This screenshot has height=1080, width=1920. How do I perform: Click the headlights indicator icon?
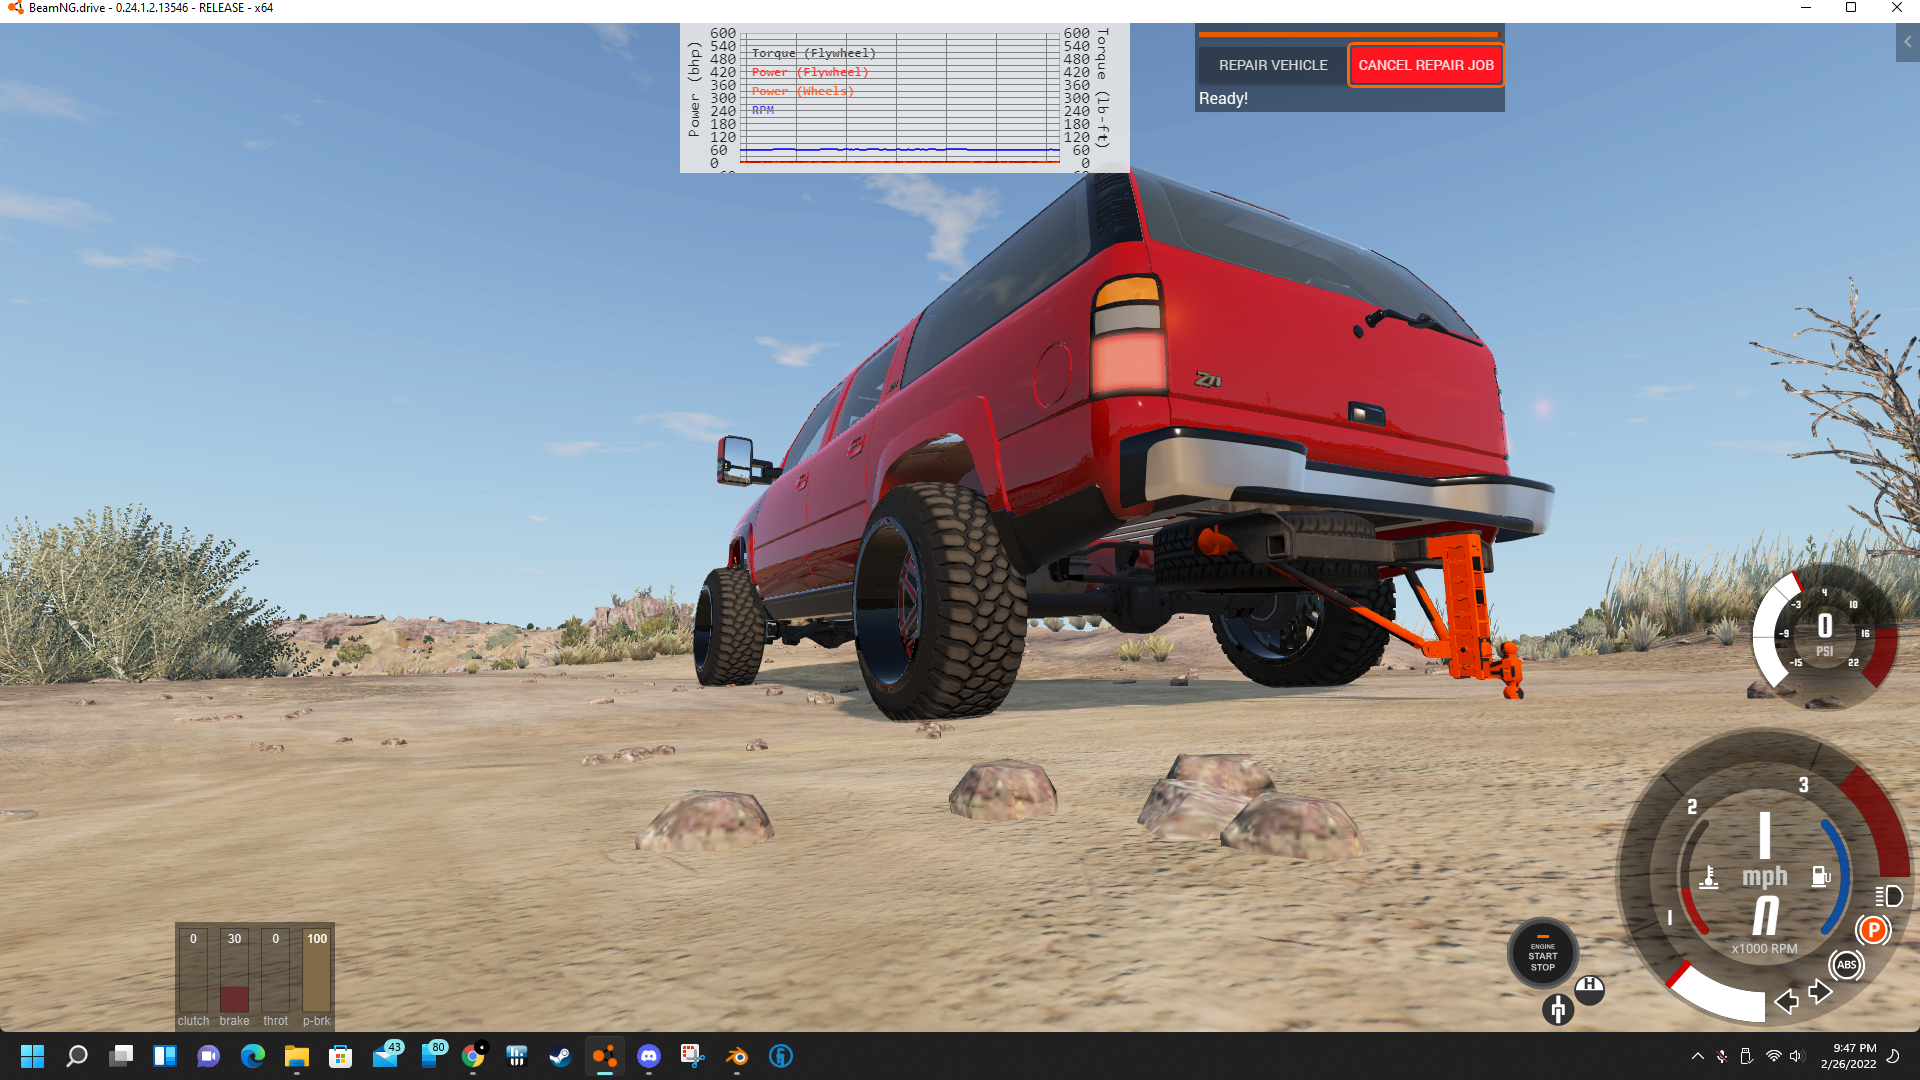pyautogui.click(x=1888, y=896)
